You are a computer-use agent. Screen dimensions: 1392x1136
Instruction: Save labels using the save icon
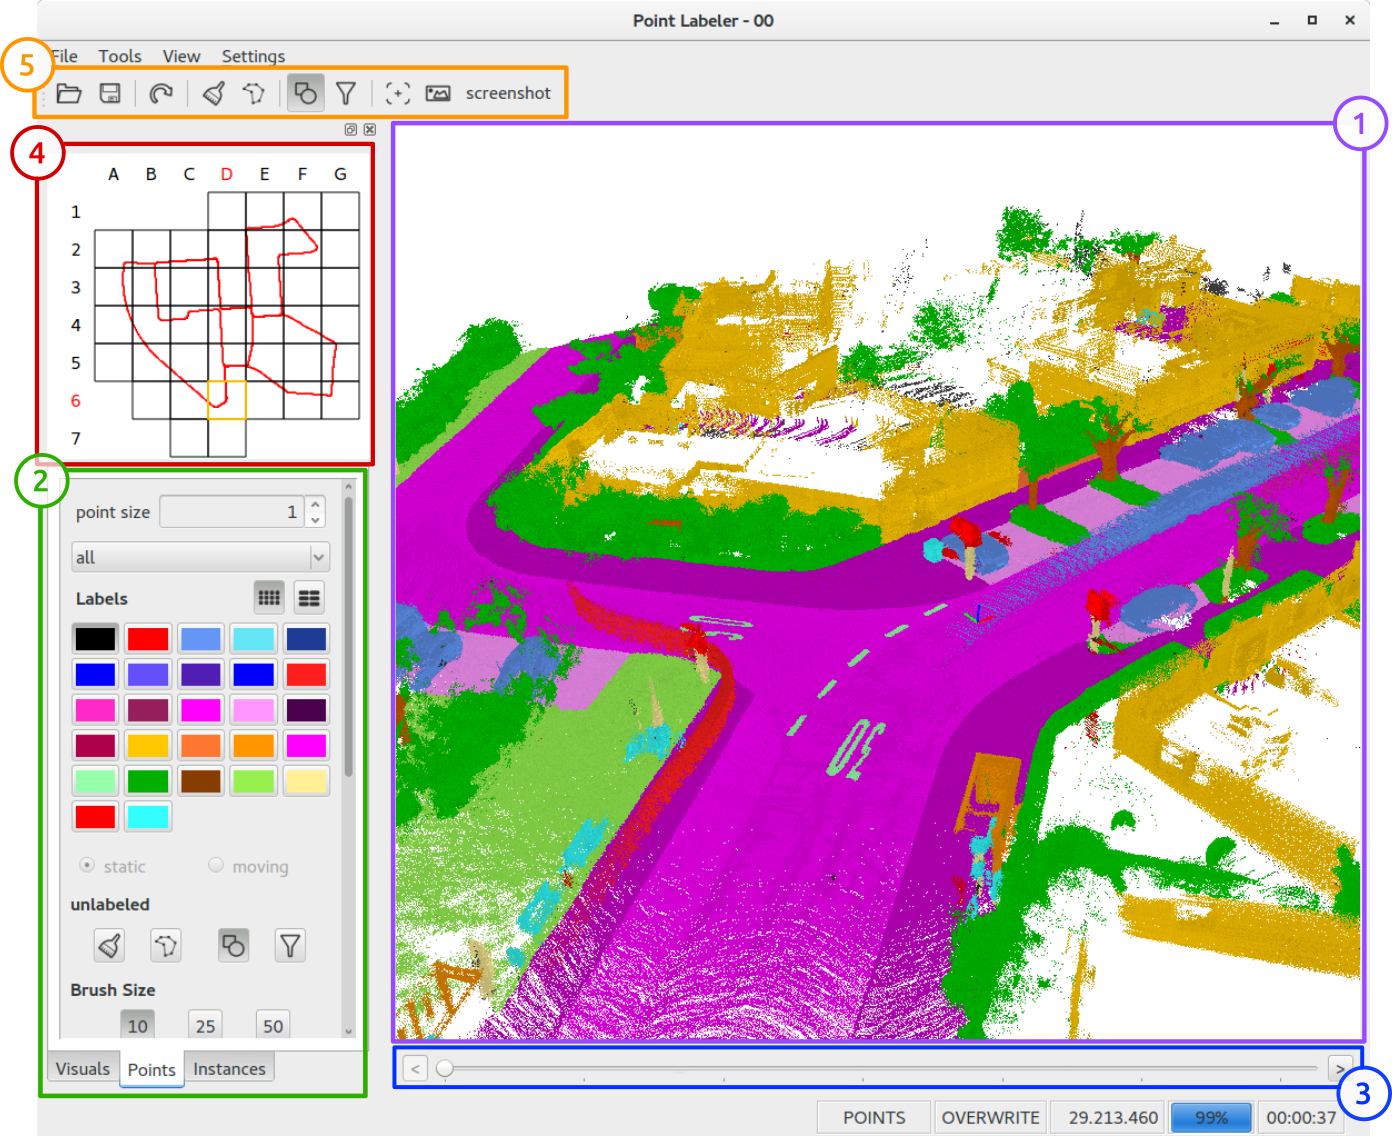point(112,92)
